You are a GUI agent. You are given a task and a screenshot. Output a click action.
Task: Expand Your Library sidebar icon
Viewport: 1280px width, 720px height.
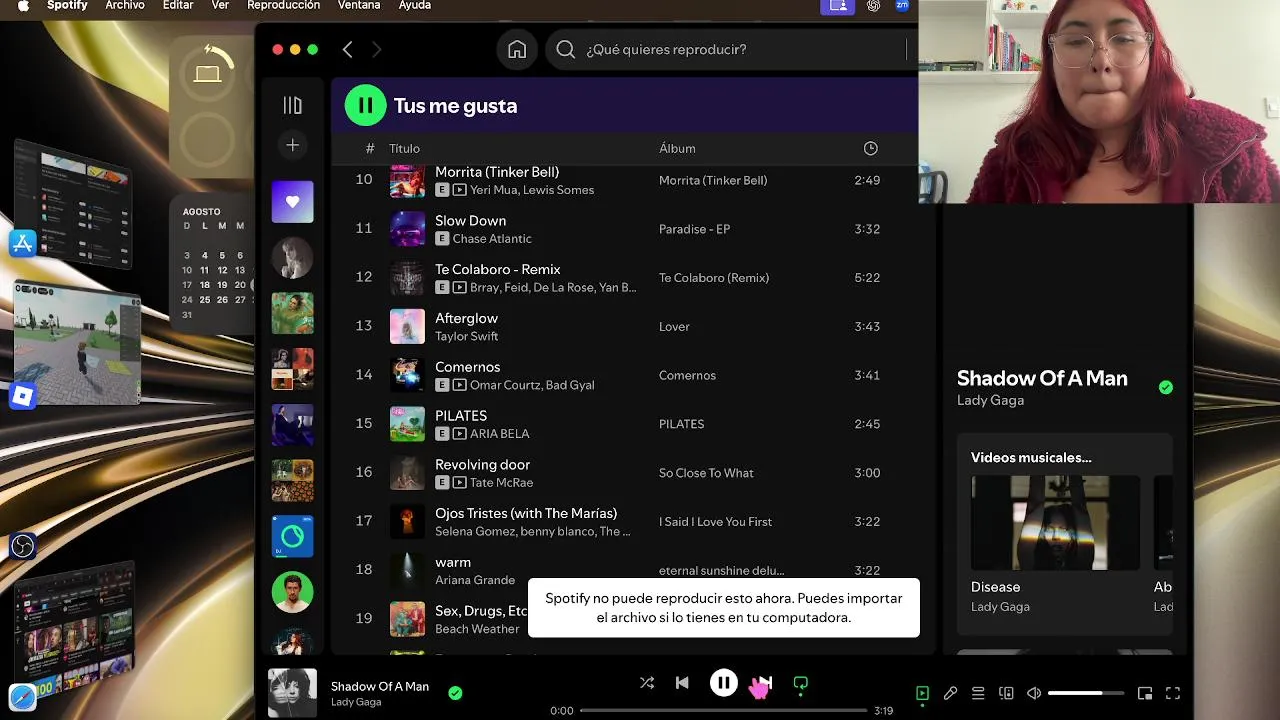(x=292, y=105)
